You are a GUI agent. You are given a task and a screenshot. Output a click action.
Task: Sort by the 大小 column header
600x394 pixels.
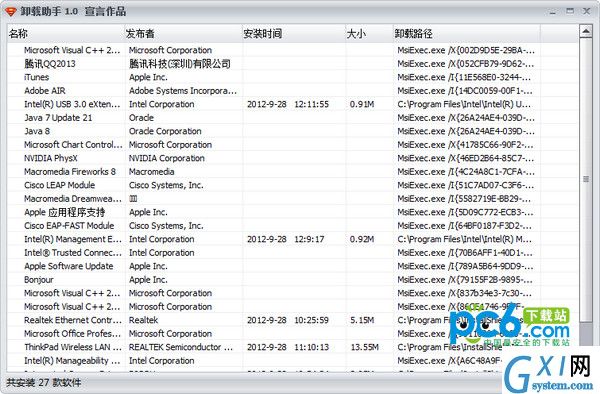pos(369,34)
